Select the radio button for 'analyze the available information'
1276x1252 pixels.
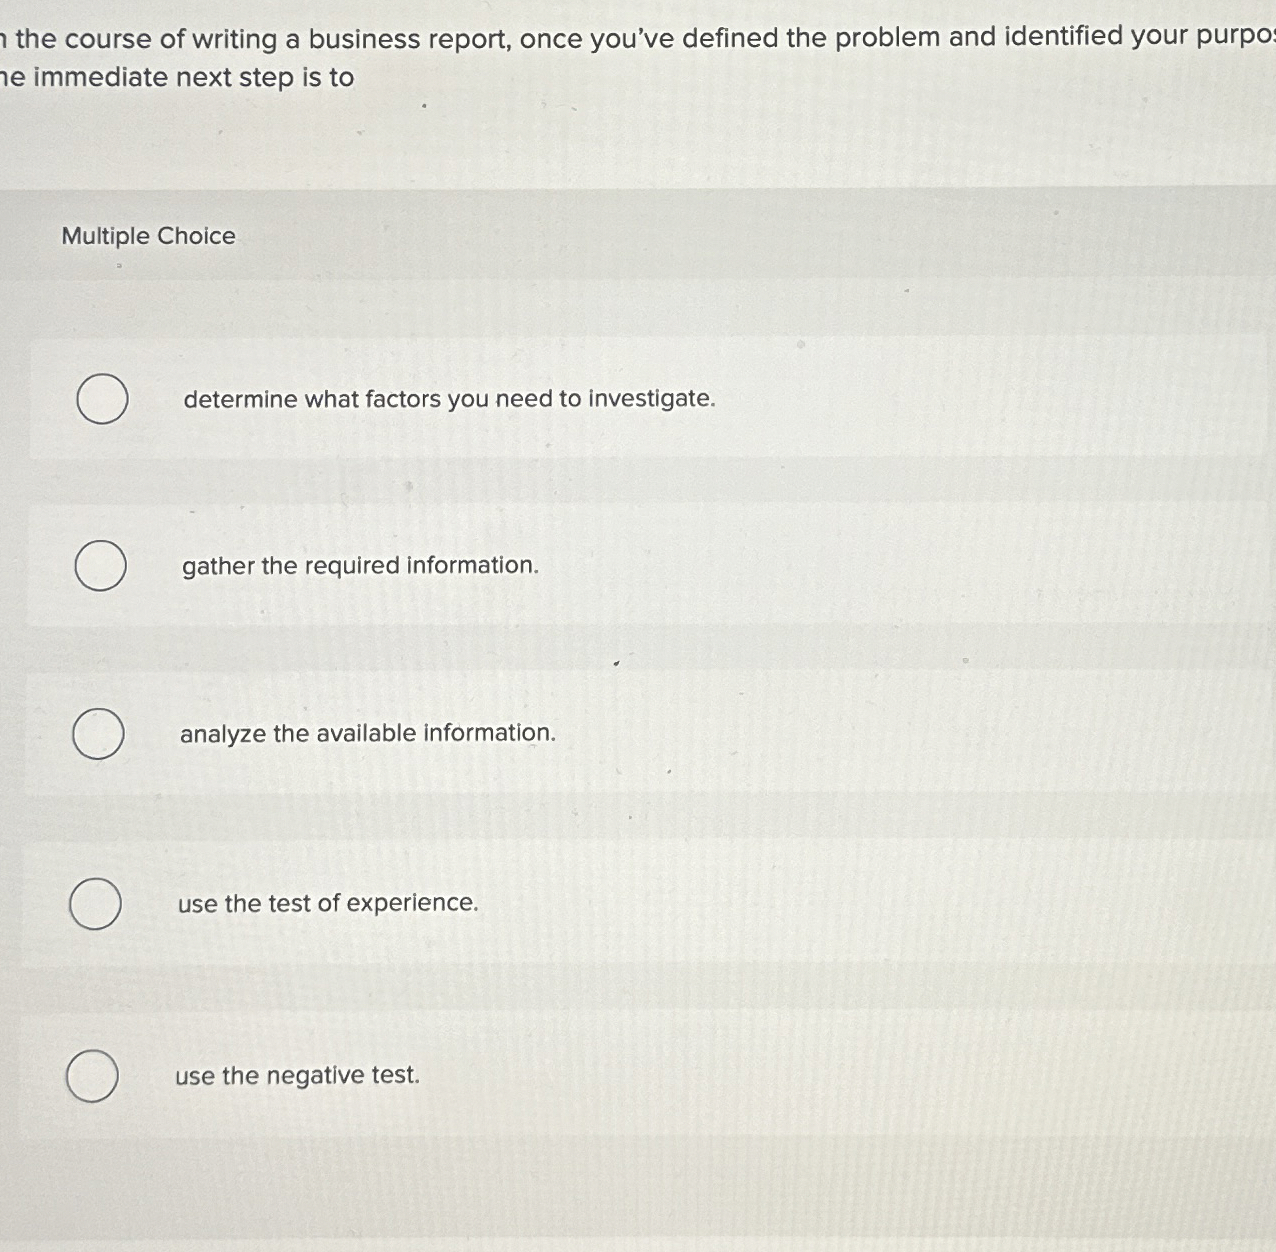(100, 733)
